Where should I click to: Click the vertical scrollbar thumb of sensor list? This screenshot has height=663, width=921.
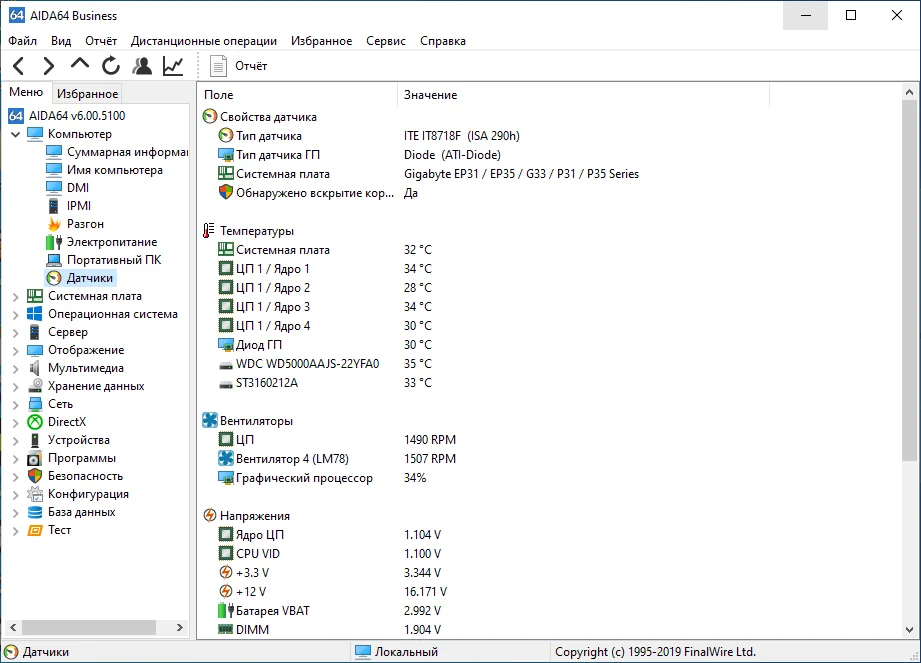click(x=909, y=281)
